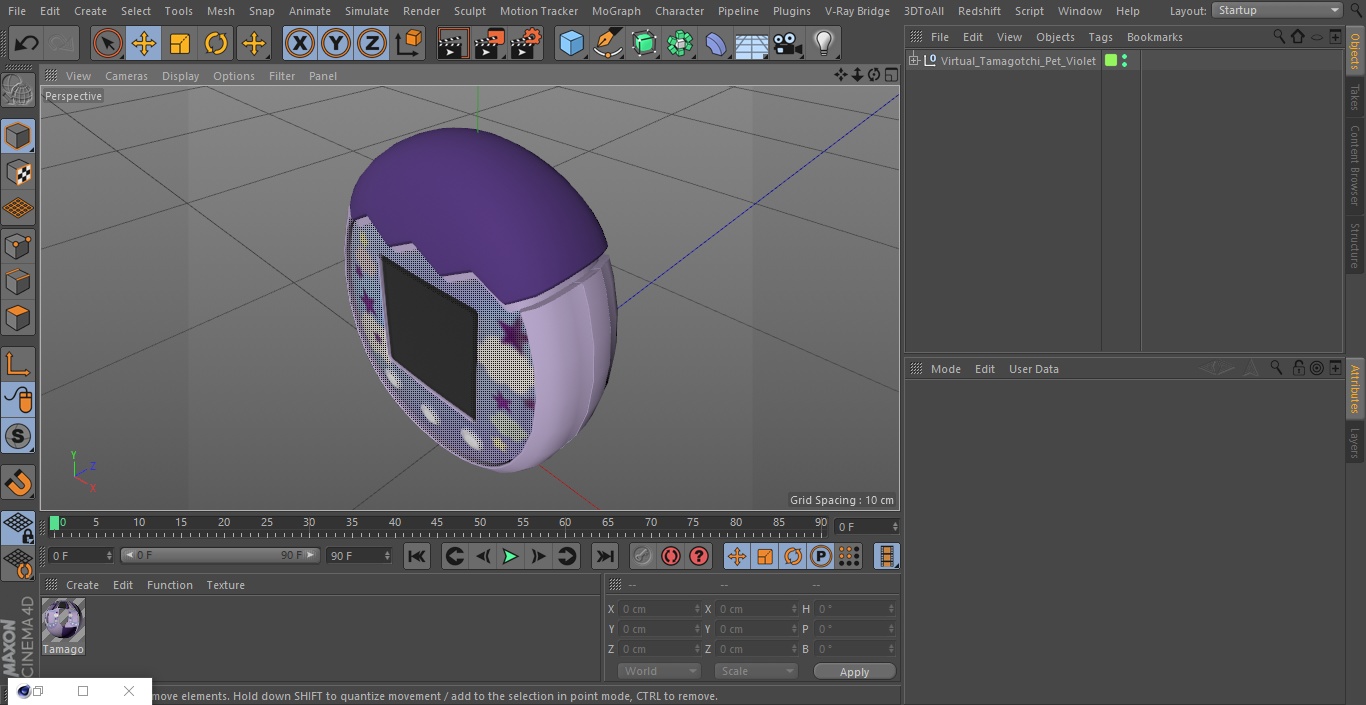Screen dimensions: 1366x705
Task: Click the timeline marker at frame 45
Action: (x=437, y=522)
